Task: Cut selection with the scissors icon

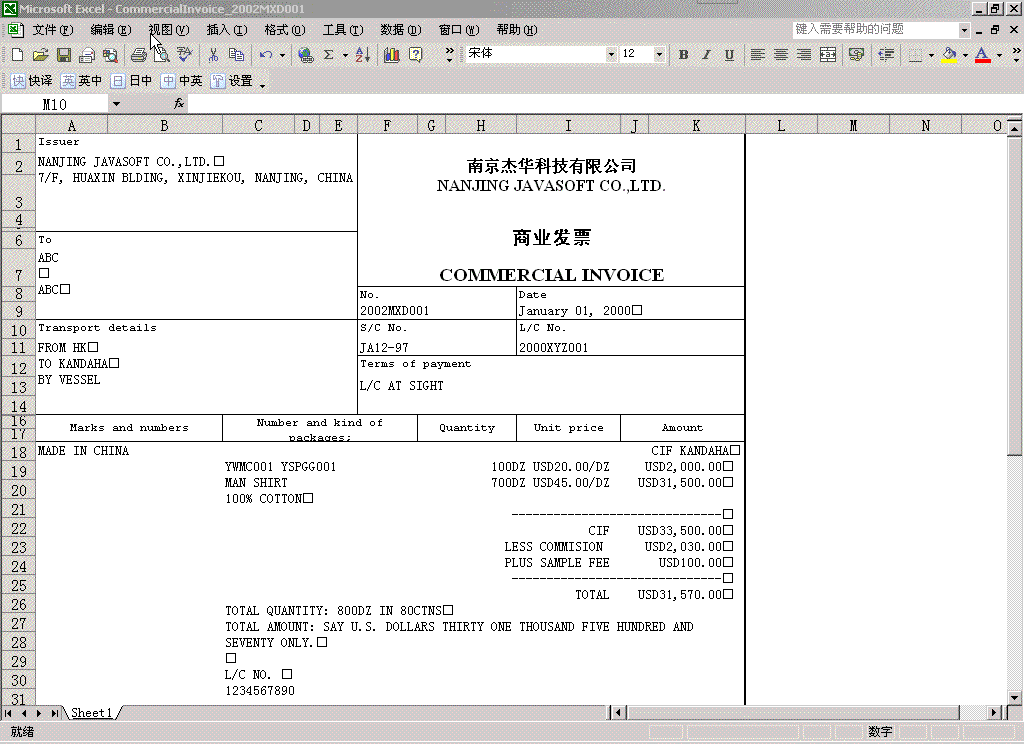Action: [x=213, y=55]
